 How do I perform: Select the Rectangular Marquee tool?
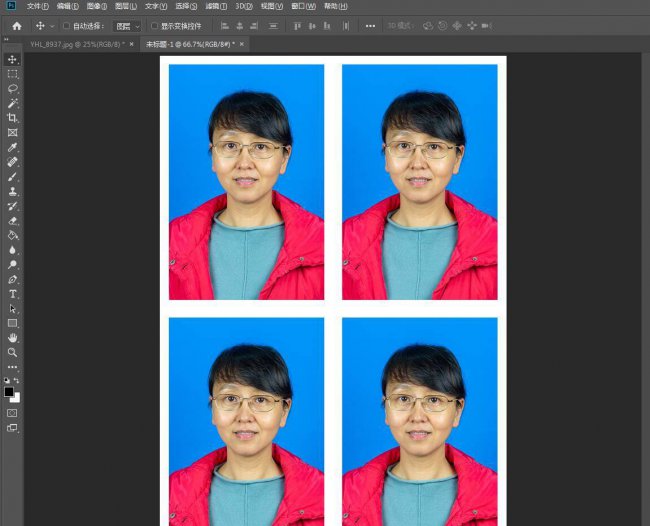coord(12,74)
